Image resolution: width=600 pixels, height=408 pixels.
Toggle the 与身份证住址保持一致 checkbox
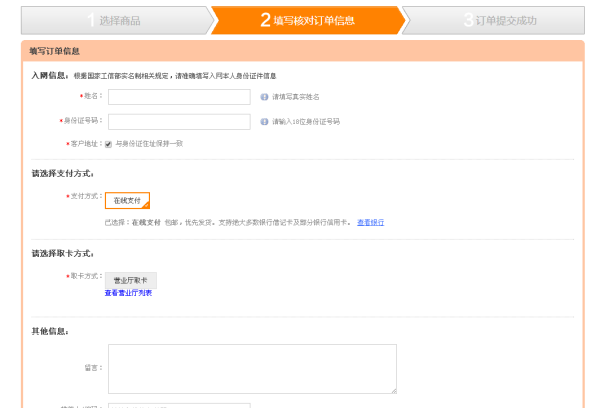point(108,144)
